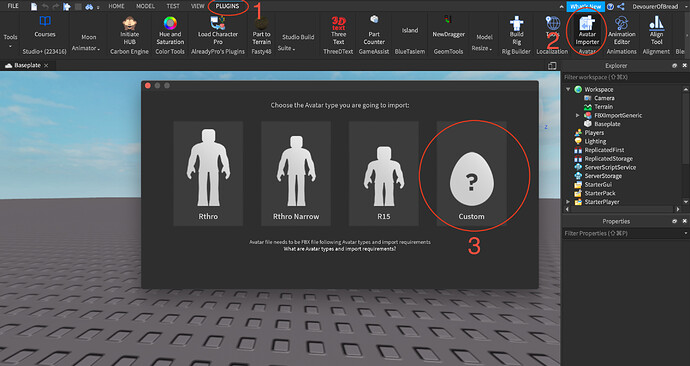The image size is (690, 366).
Task: Open the FILE menu
Action: coord(13,6)
